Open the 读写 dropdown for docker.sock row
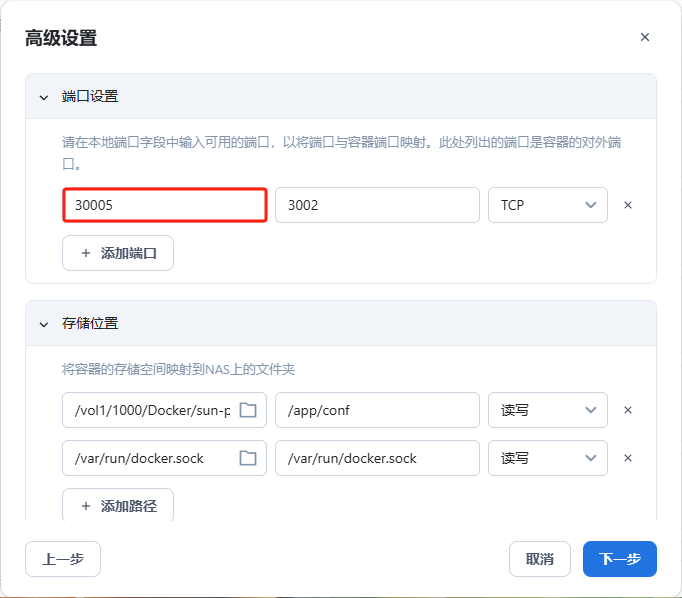The height and width of the screenshot is (598, 682). click(548, 458)
